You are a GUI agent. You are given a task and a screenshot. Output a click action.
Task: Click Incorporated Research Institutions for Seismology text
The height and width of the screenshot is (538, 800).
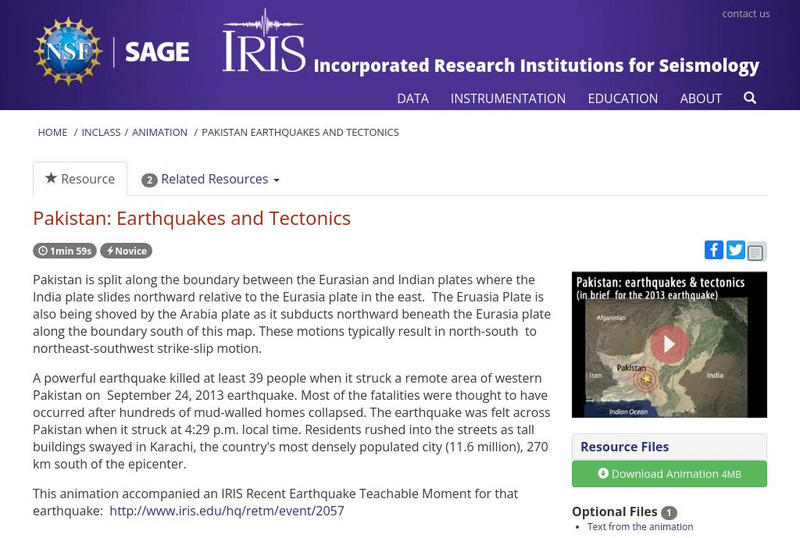click(x=536, y=66)
